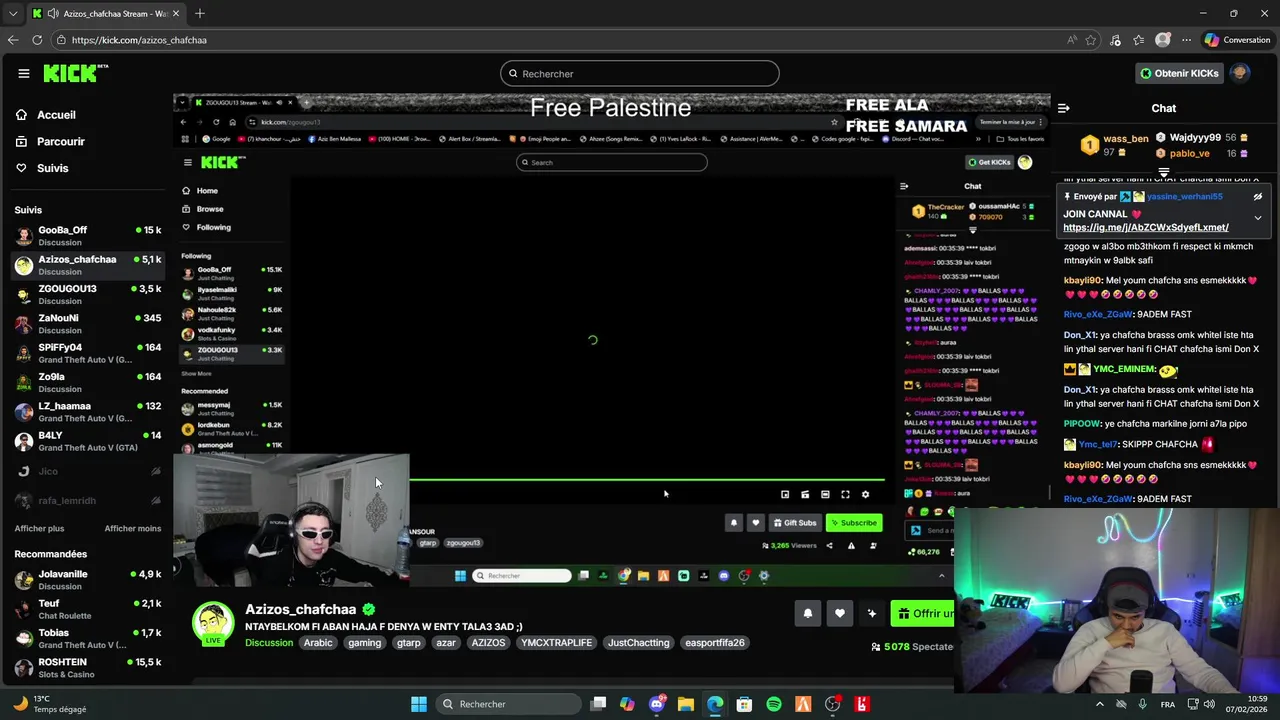Viewport: 1280px width, 720px height.
Task: Open the pinned ig.me channel link
Action: coord(1146,228)
